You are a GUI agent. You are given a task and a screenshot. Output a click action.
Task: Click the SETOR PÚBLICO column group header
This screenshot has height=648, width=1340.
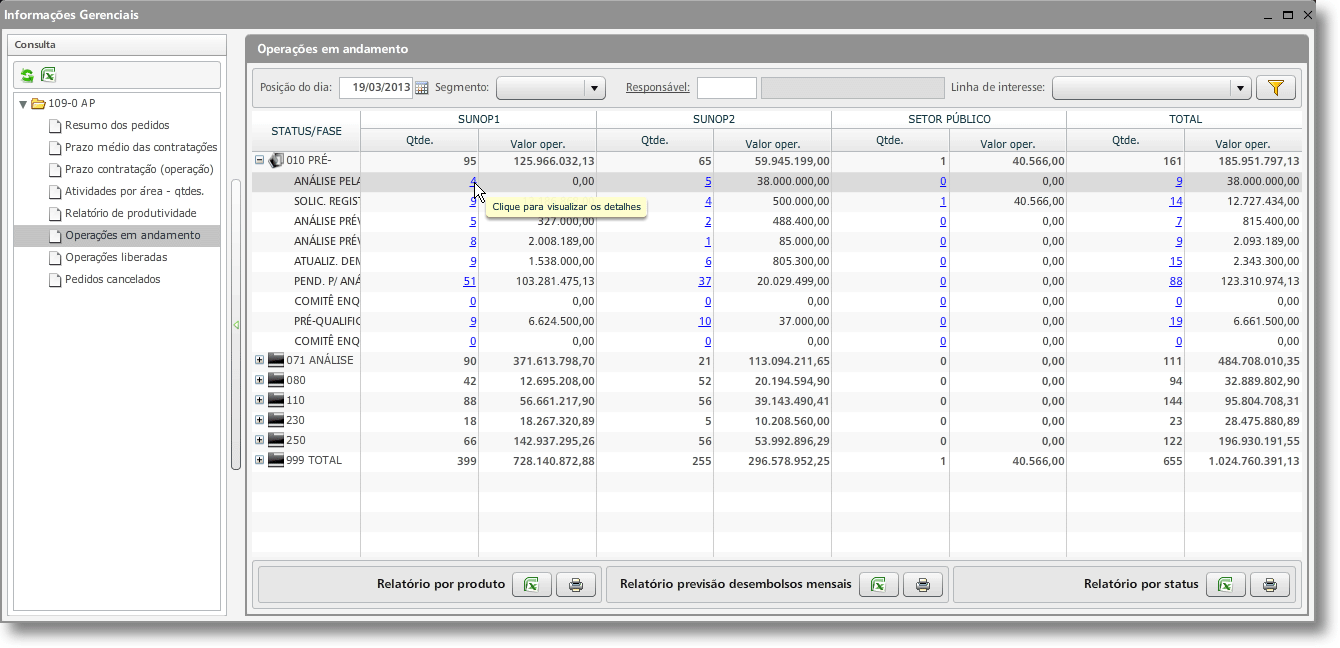point(949,119)
